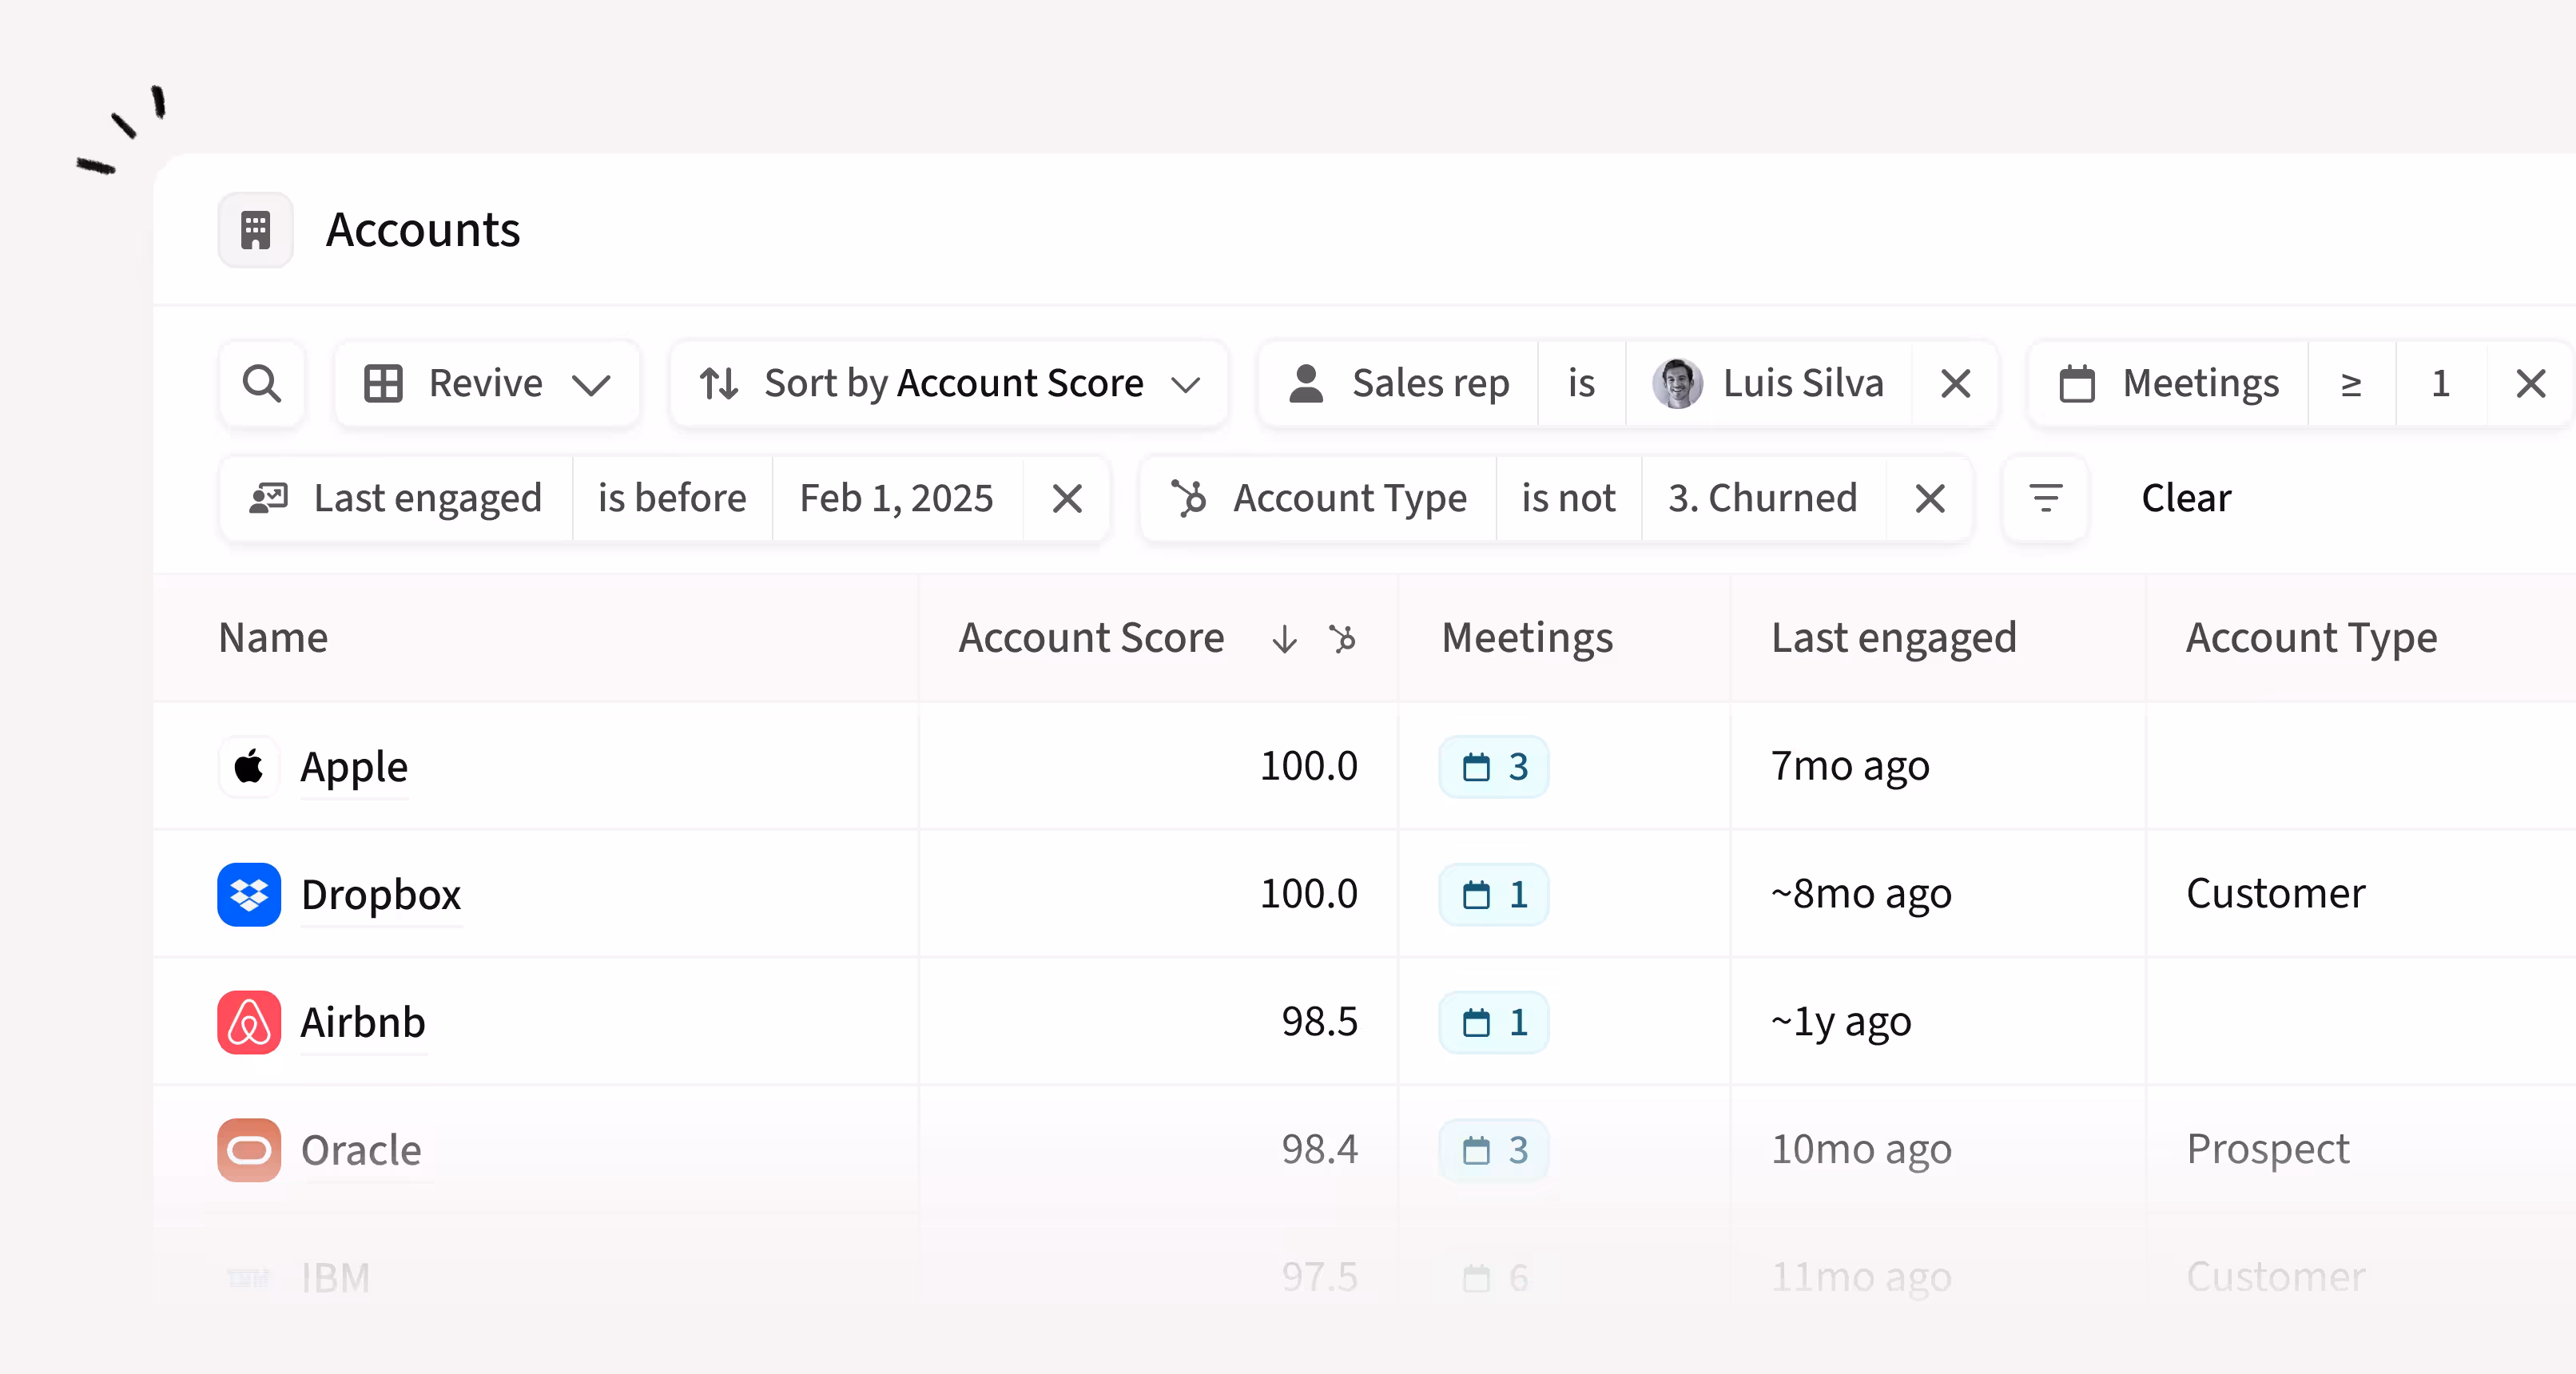Open IBM's 6 meetings badge

(x=1494, y=1278)
